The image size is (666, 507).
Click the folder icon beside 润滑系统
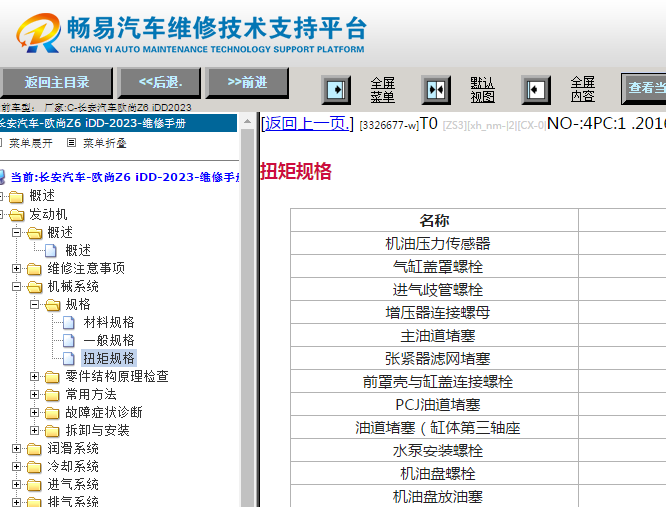pos(34,448)
